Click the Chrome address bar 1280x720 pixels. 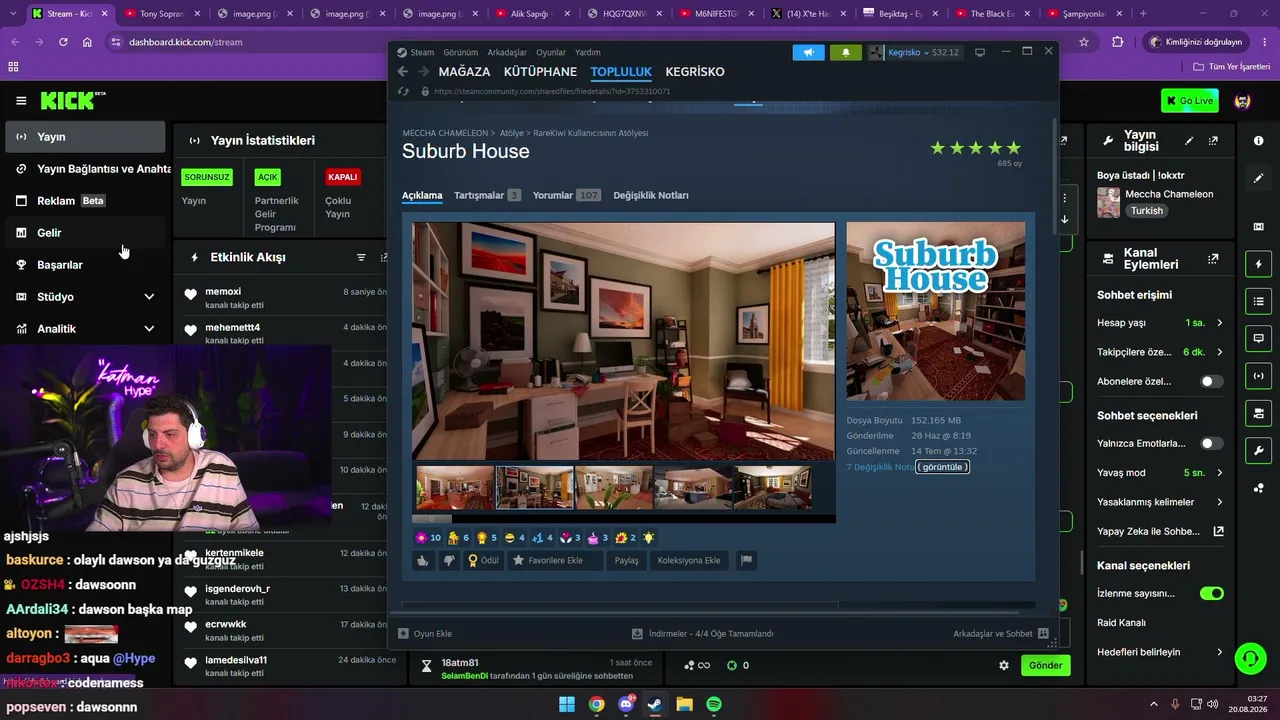click(590, 42)
